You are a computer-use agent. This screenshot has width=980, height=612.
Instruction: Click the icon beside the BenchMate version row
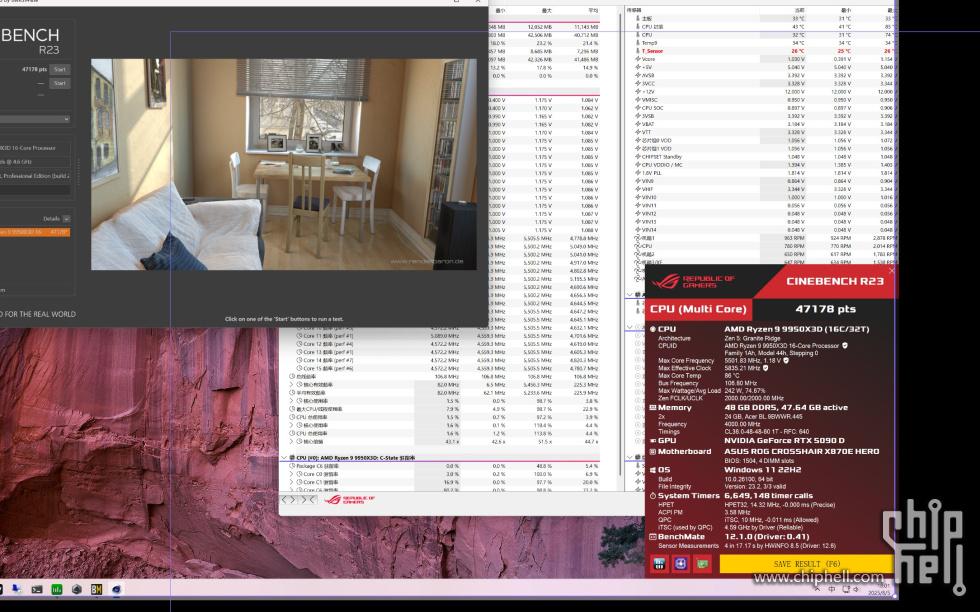tap(652, 537)
